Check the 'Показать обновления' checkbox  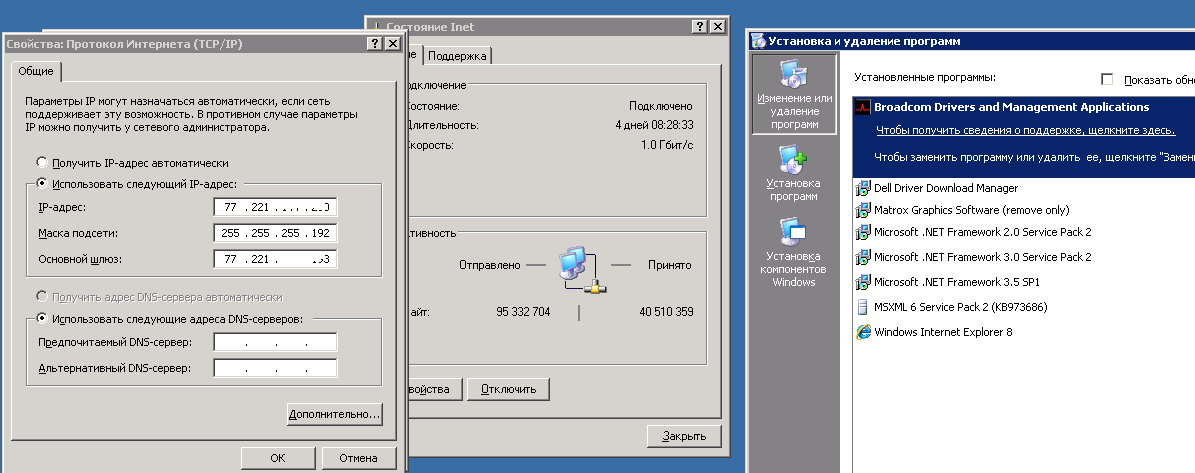1107,79
